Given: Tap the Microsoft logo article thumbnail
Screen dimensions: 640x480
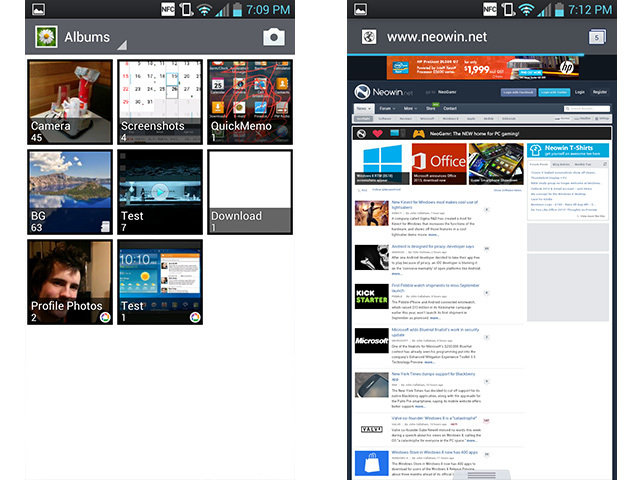Looking at the screenshot, I should point(371,340).
